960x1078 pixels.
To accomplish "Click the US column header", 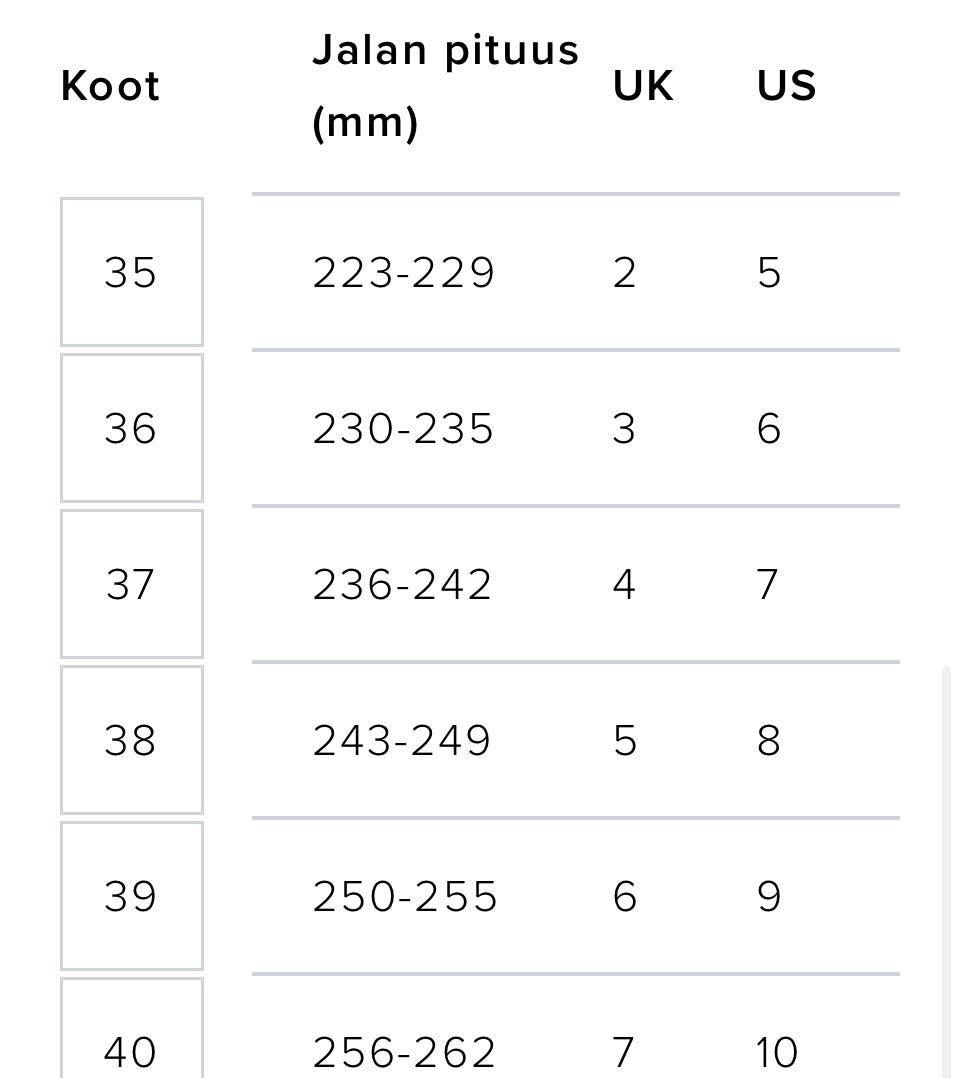I will [786, 86].
